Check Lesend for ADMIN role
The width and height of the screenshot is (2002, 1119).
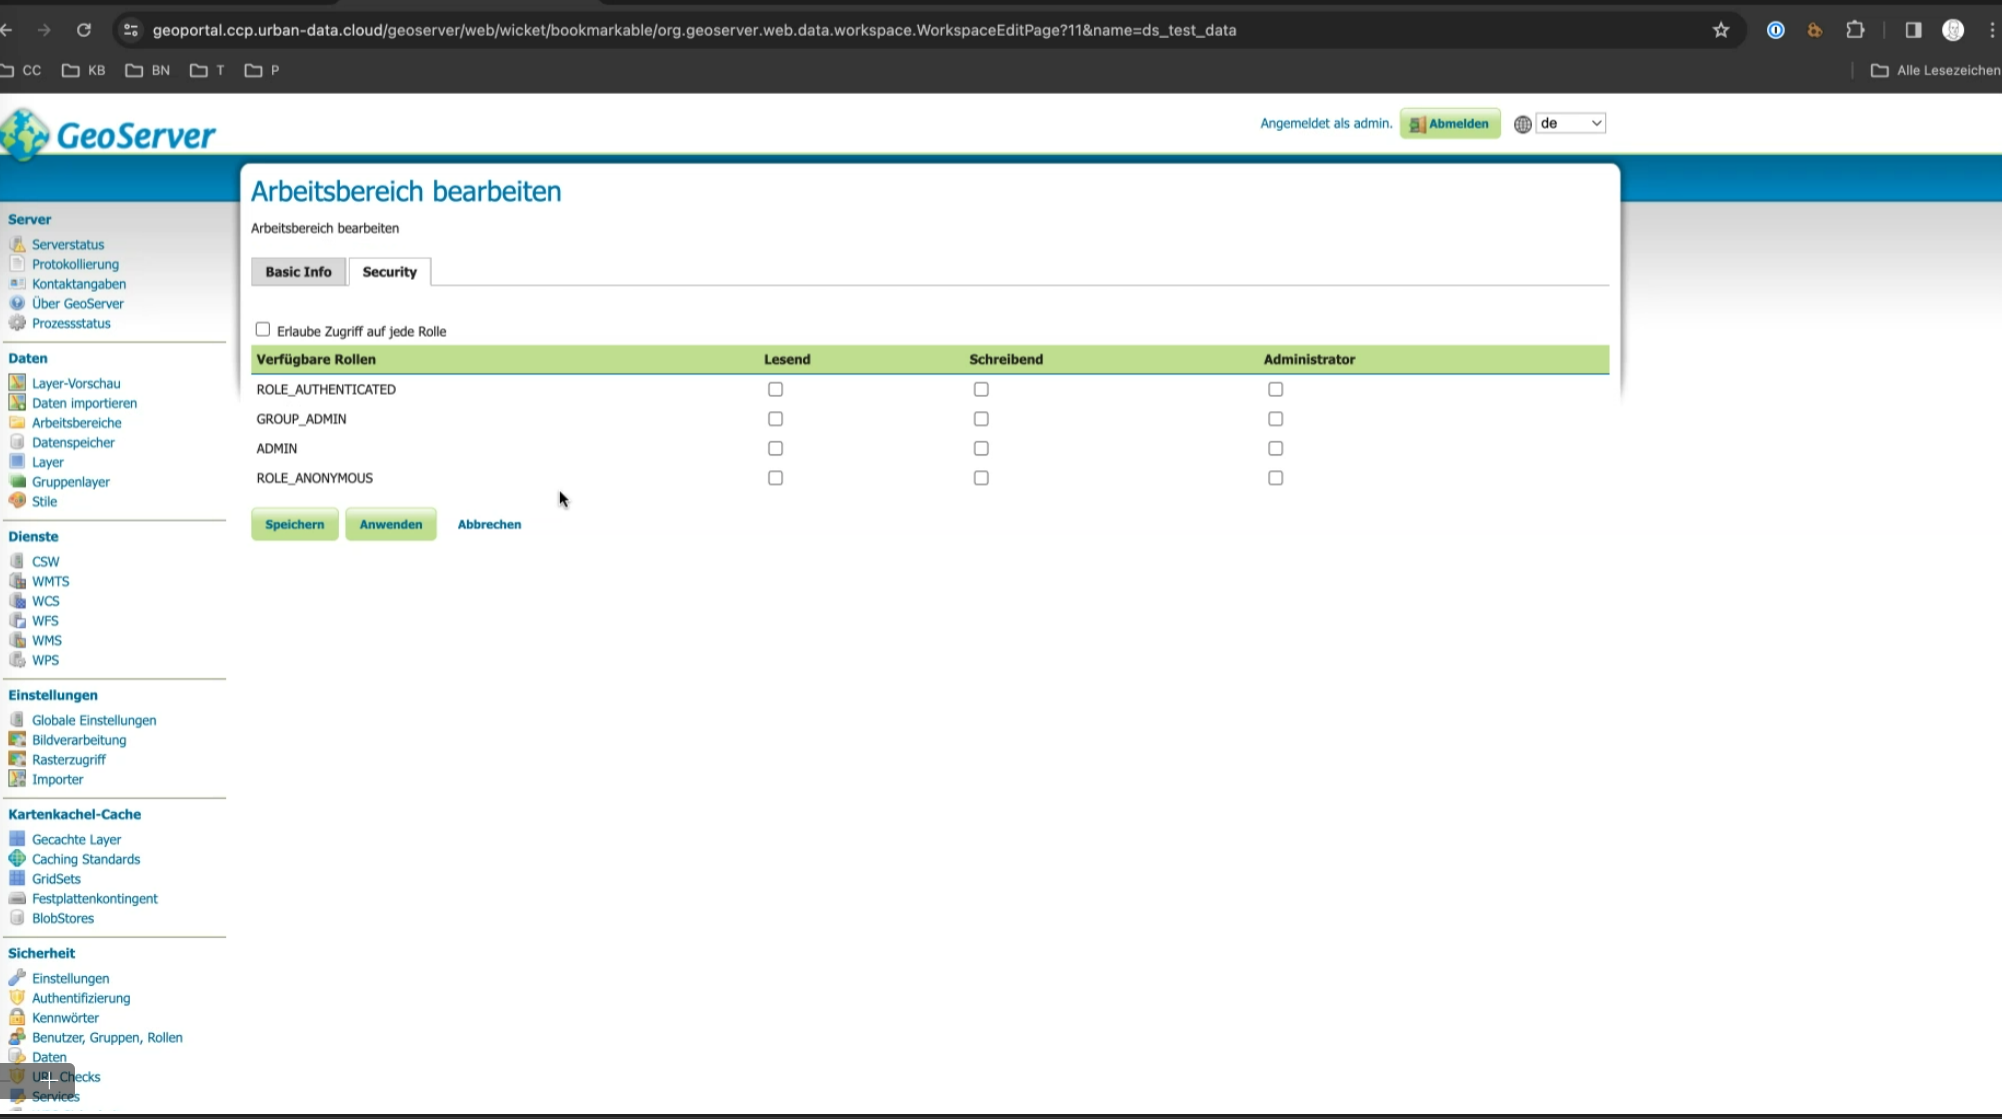(x=775, y=448)
